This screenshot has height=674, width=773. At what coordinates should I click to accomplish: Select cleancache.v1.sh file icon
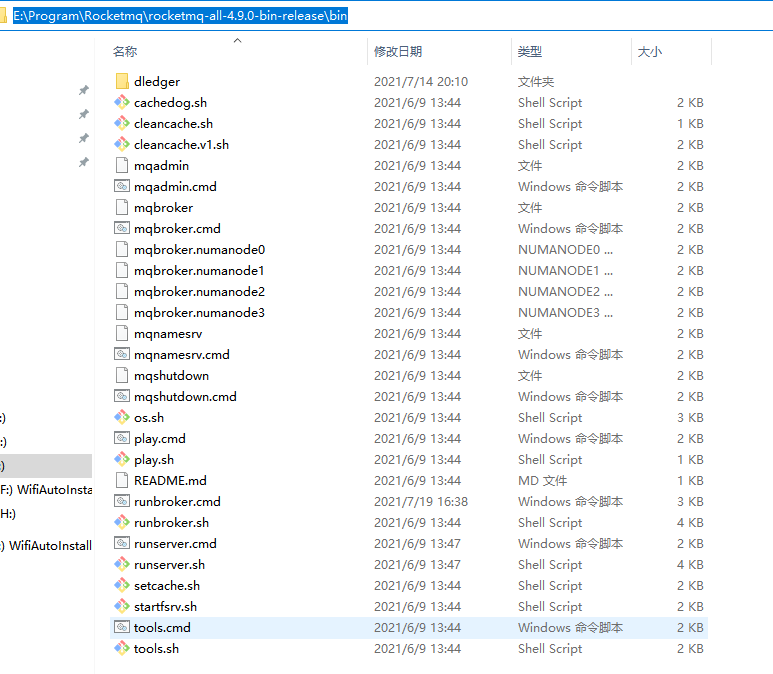tap(122, 144)
